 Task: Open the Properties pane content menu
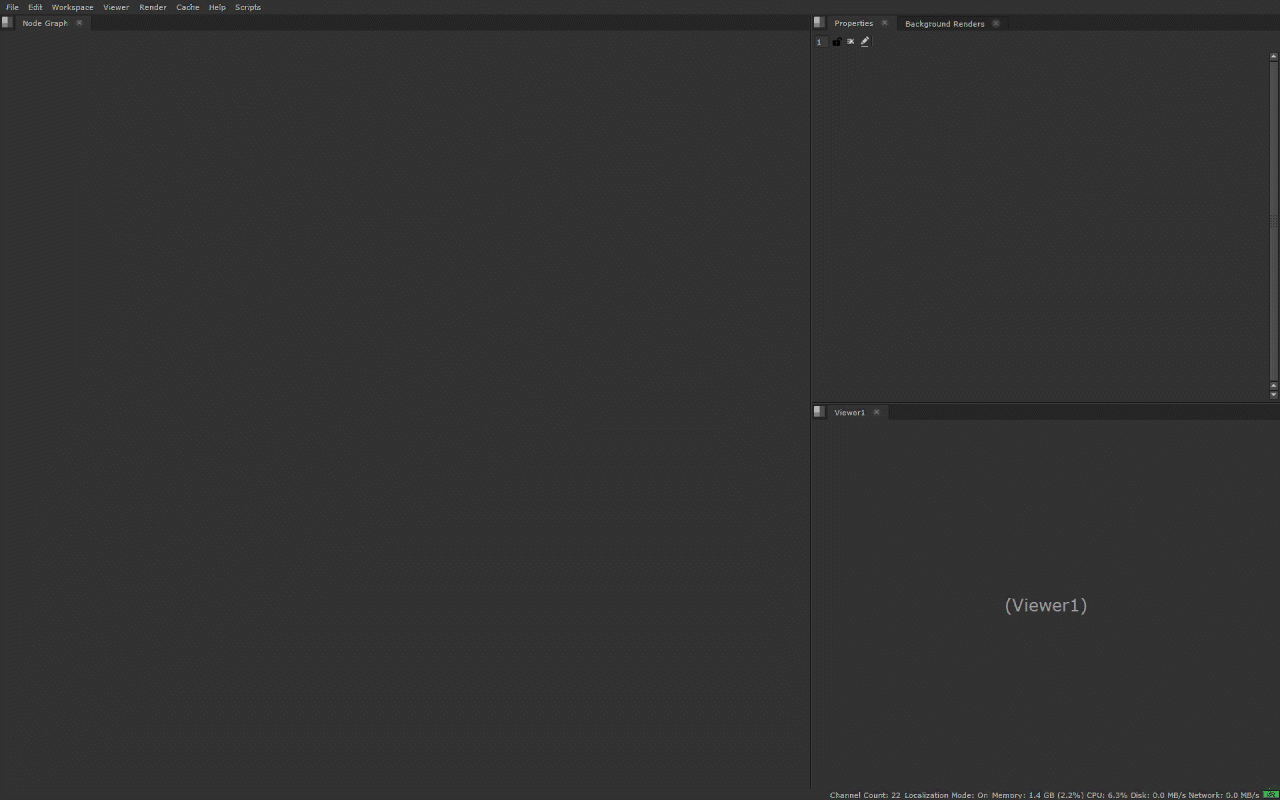point(818,22)
